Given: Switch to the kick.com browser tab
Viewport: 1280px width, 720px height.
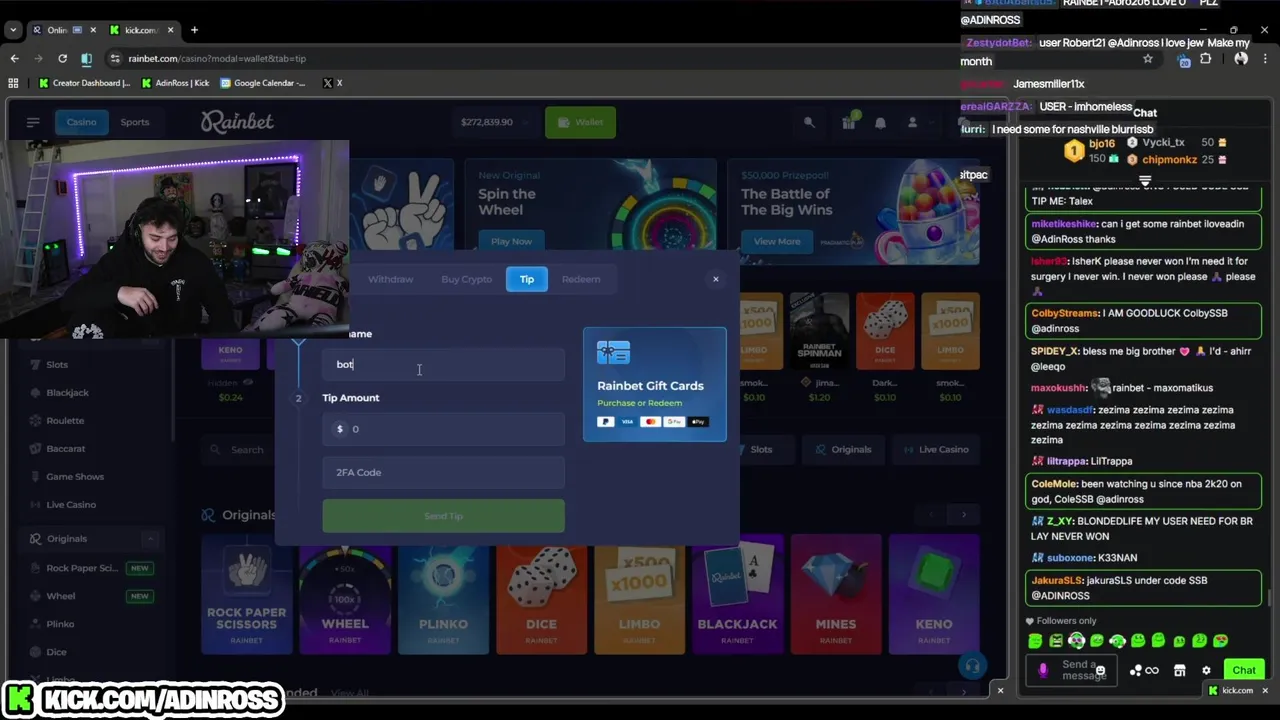Looking at the screenshot, I should [142, 30].
